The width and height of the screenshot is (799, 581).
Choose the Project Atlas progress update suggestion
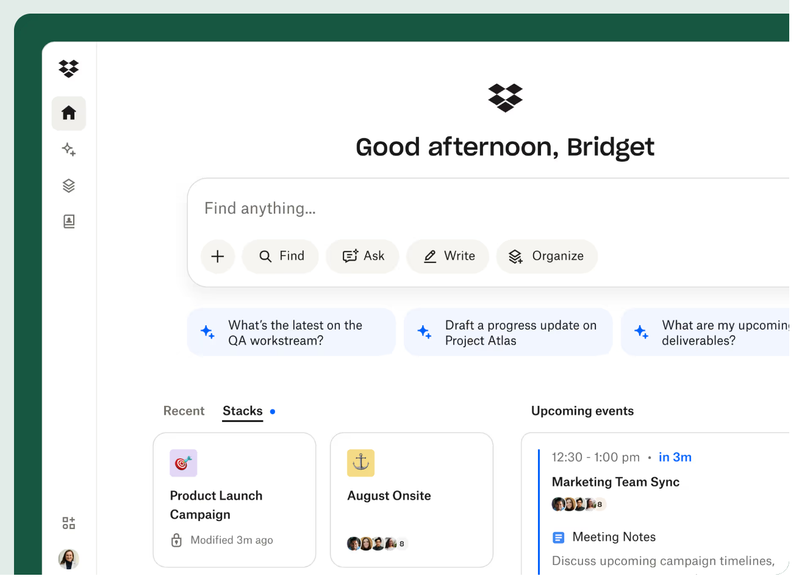(508, 332)
